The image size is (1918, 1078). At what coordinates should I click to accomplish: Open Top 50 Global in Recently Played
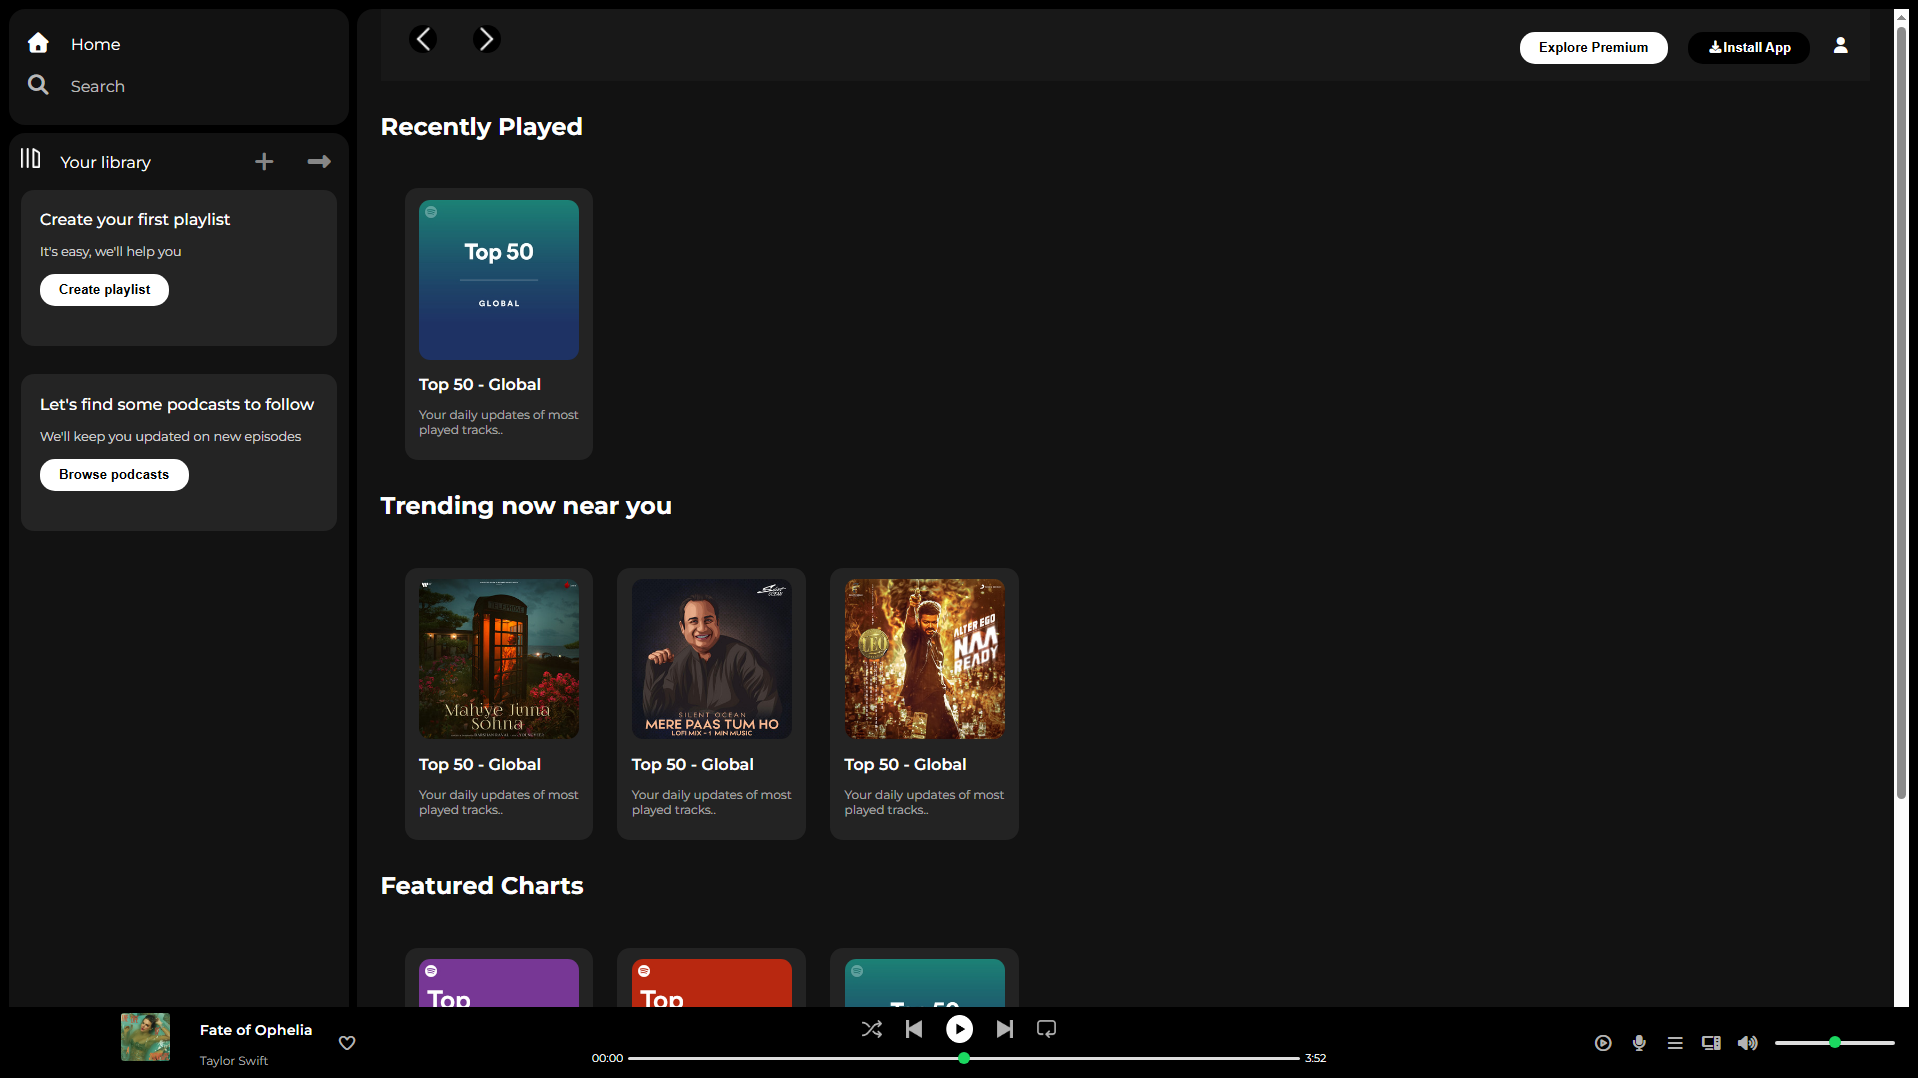[x=499, y=324]
